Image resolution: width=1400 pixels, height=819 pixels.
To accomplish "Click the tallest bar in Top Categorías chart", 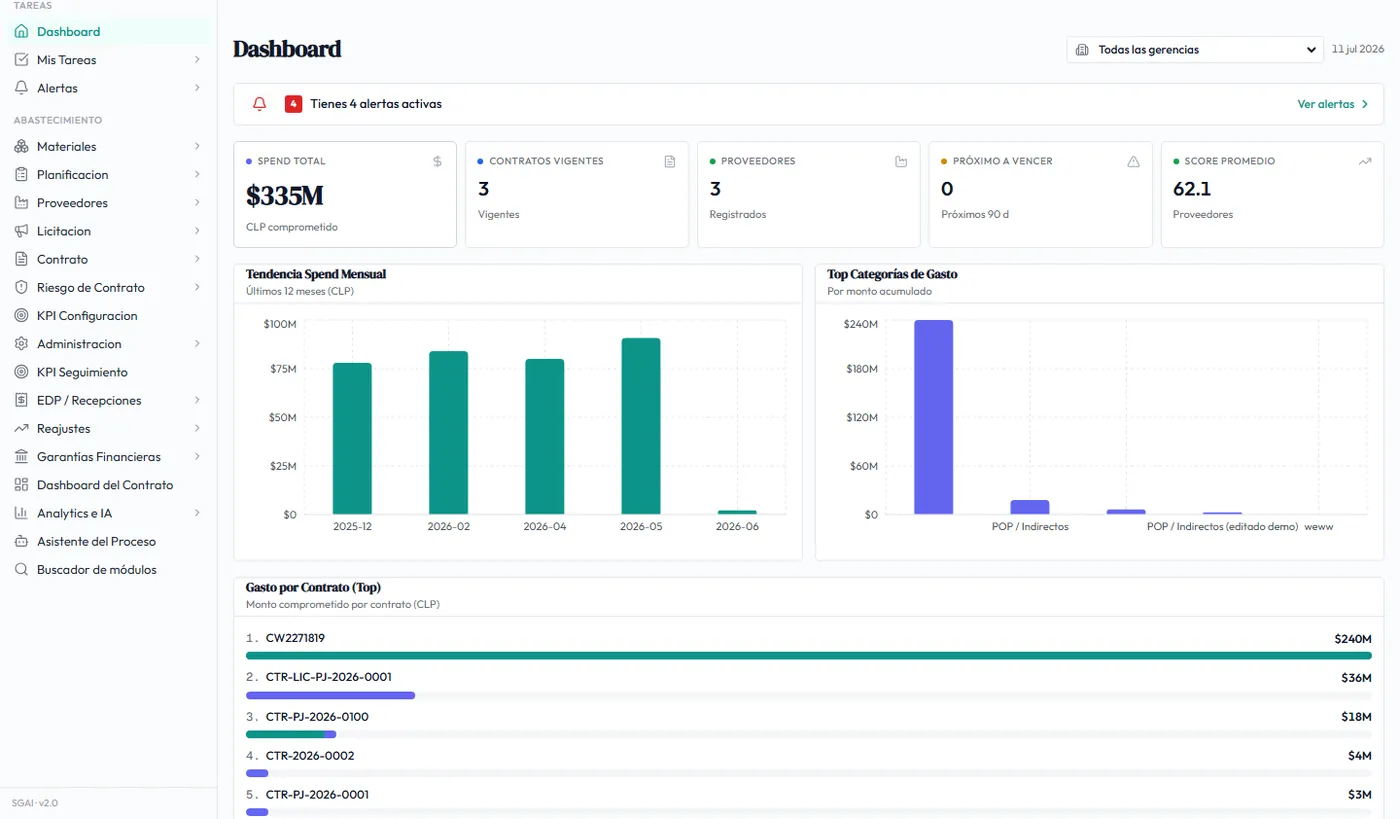I will (x=933, y=417).
